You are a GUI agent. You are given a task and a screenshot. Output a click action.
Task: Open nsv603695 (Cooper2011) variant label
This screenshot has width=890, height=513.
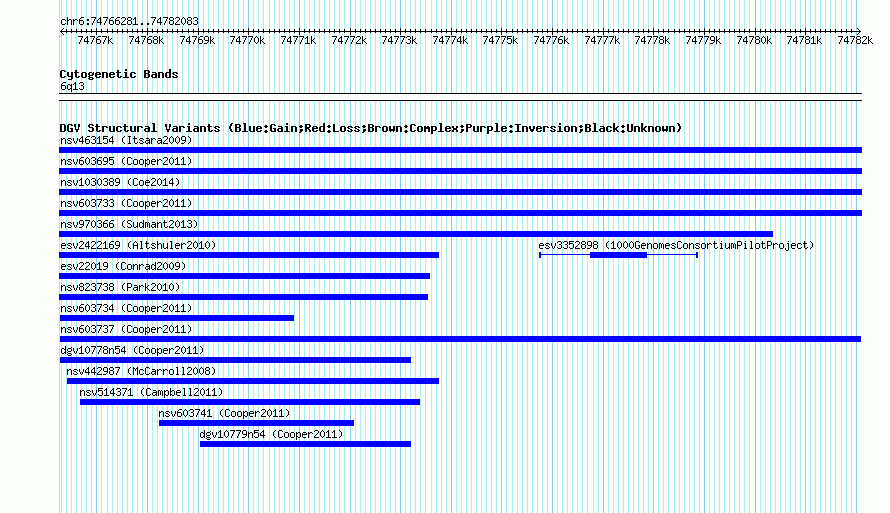click(126, 161)
